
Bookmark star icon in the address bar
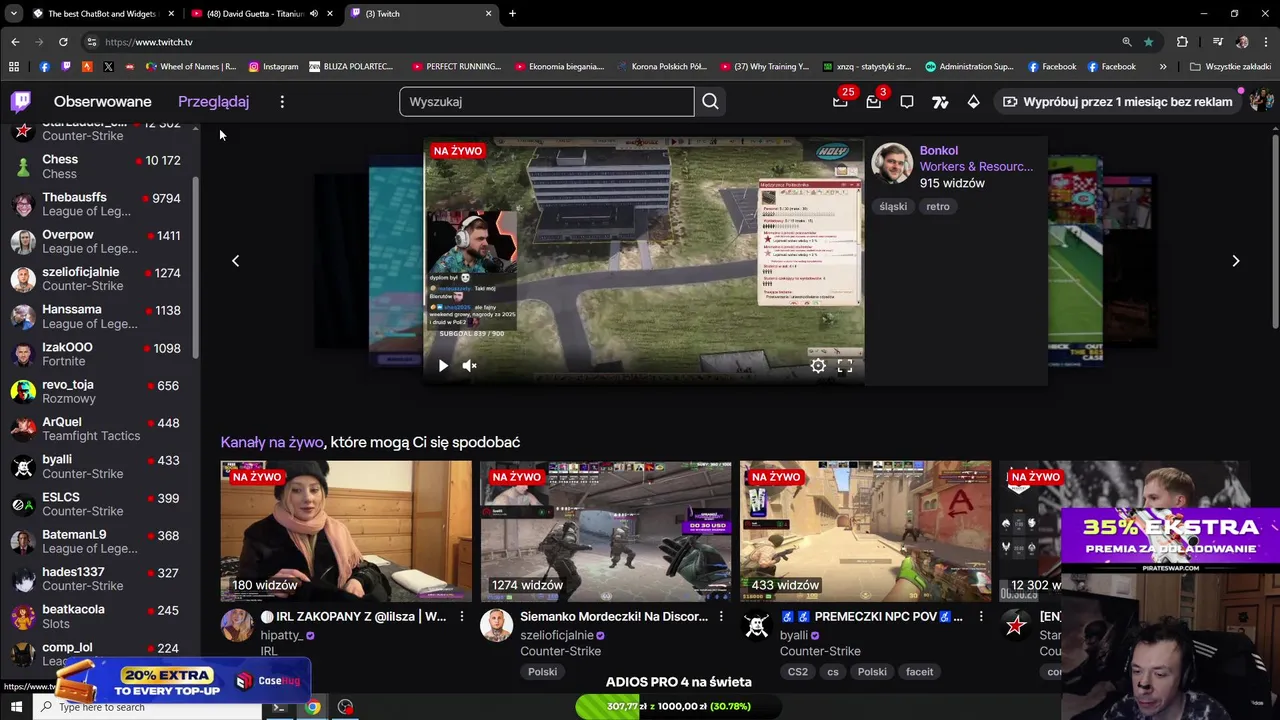pyautogui.click(x=1149, y=42)
